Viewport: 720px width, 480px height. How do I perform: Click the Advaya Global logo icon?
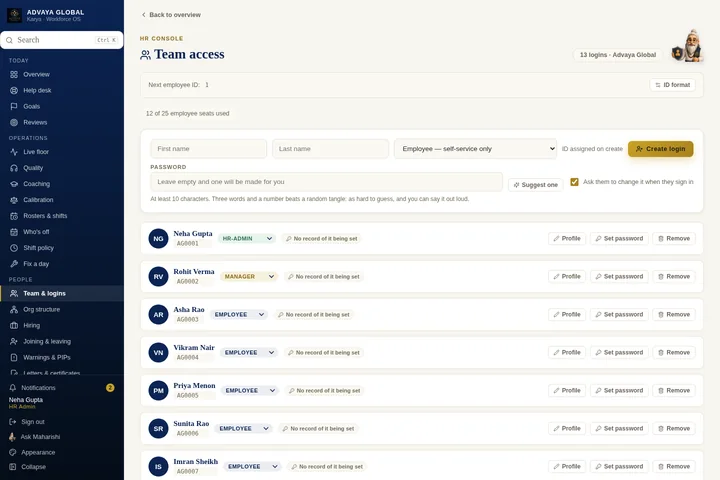pyautogui.click(x=14, y=15)
